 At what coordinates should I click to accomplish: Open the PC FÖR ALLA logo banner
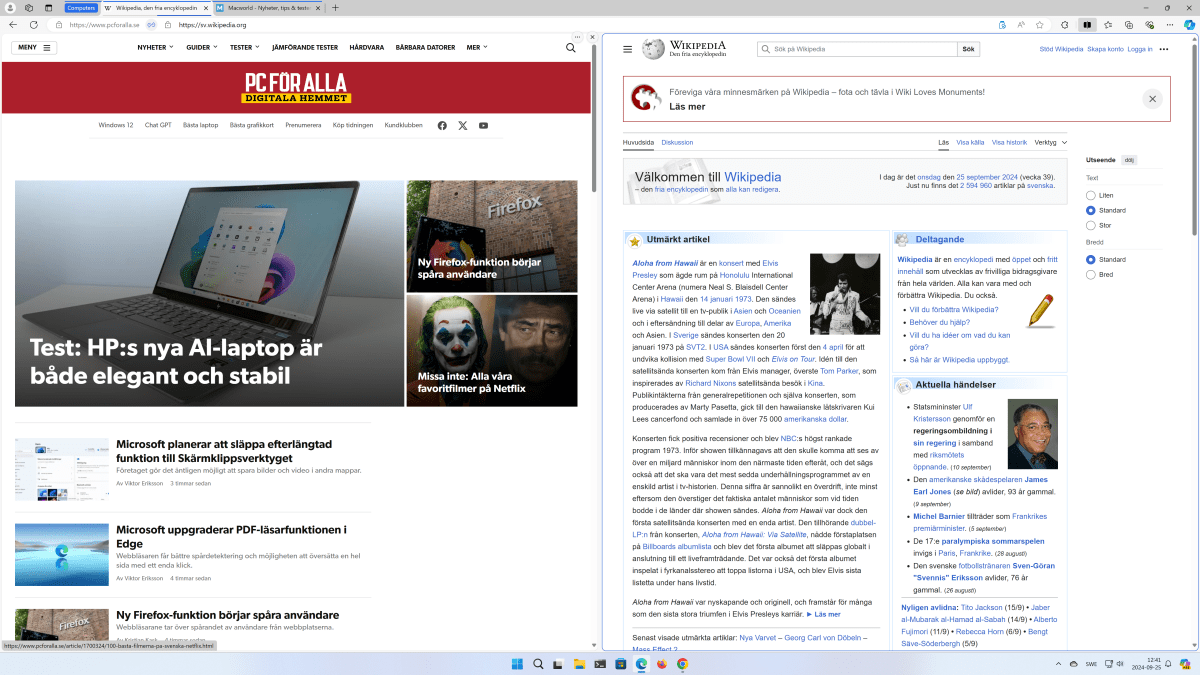296,87
